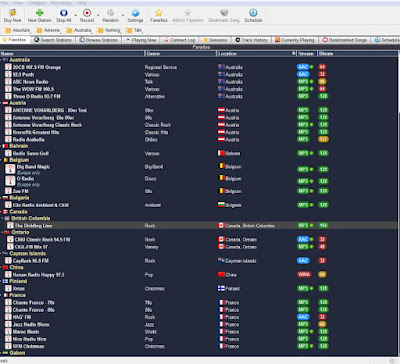This screenshot has width=400, height=364.
Task: Open the Absolute favorites folder
Action: pos(17,30)
